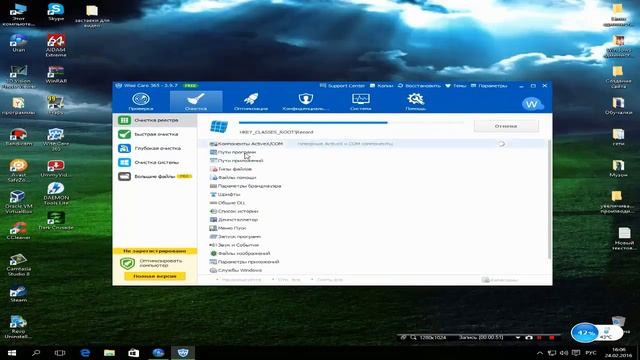Viewport: 640px width, 360px height.
Task: Open the Steam desktop icon
Action: pyautogui.click(x=18, y=294)
